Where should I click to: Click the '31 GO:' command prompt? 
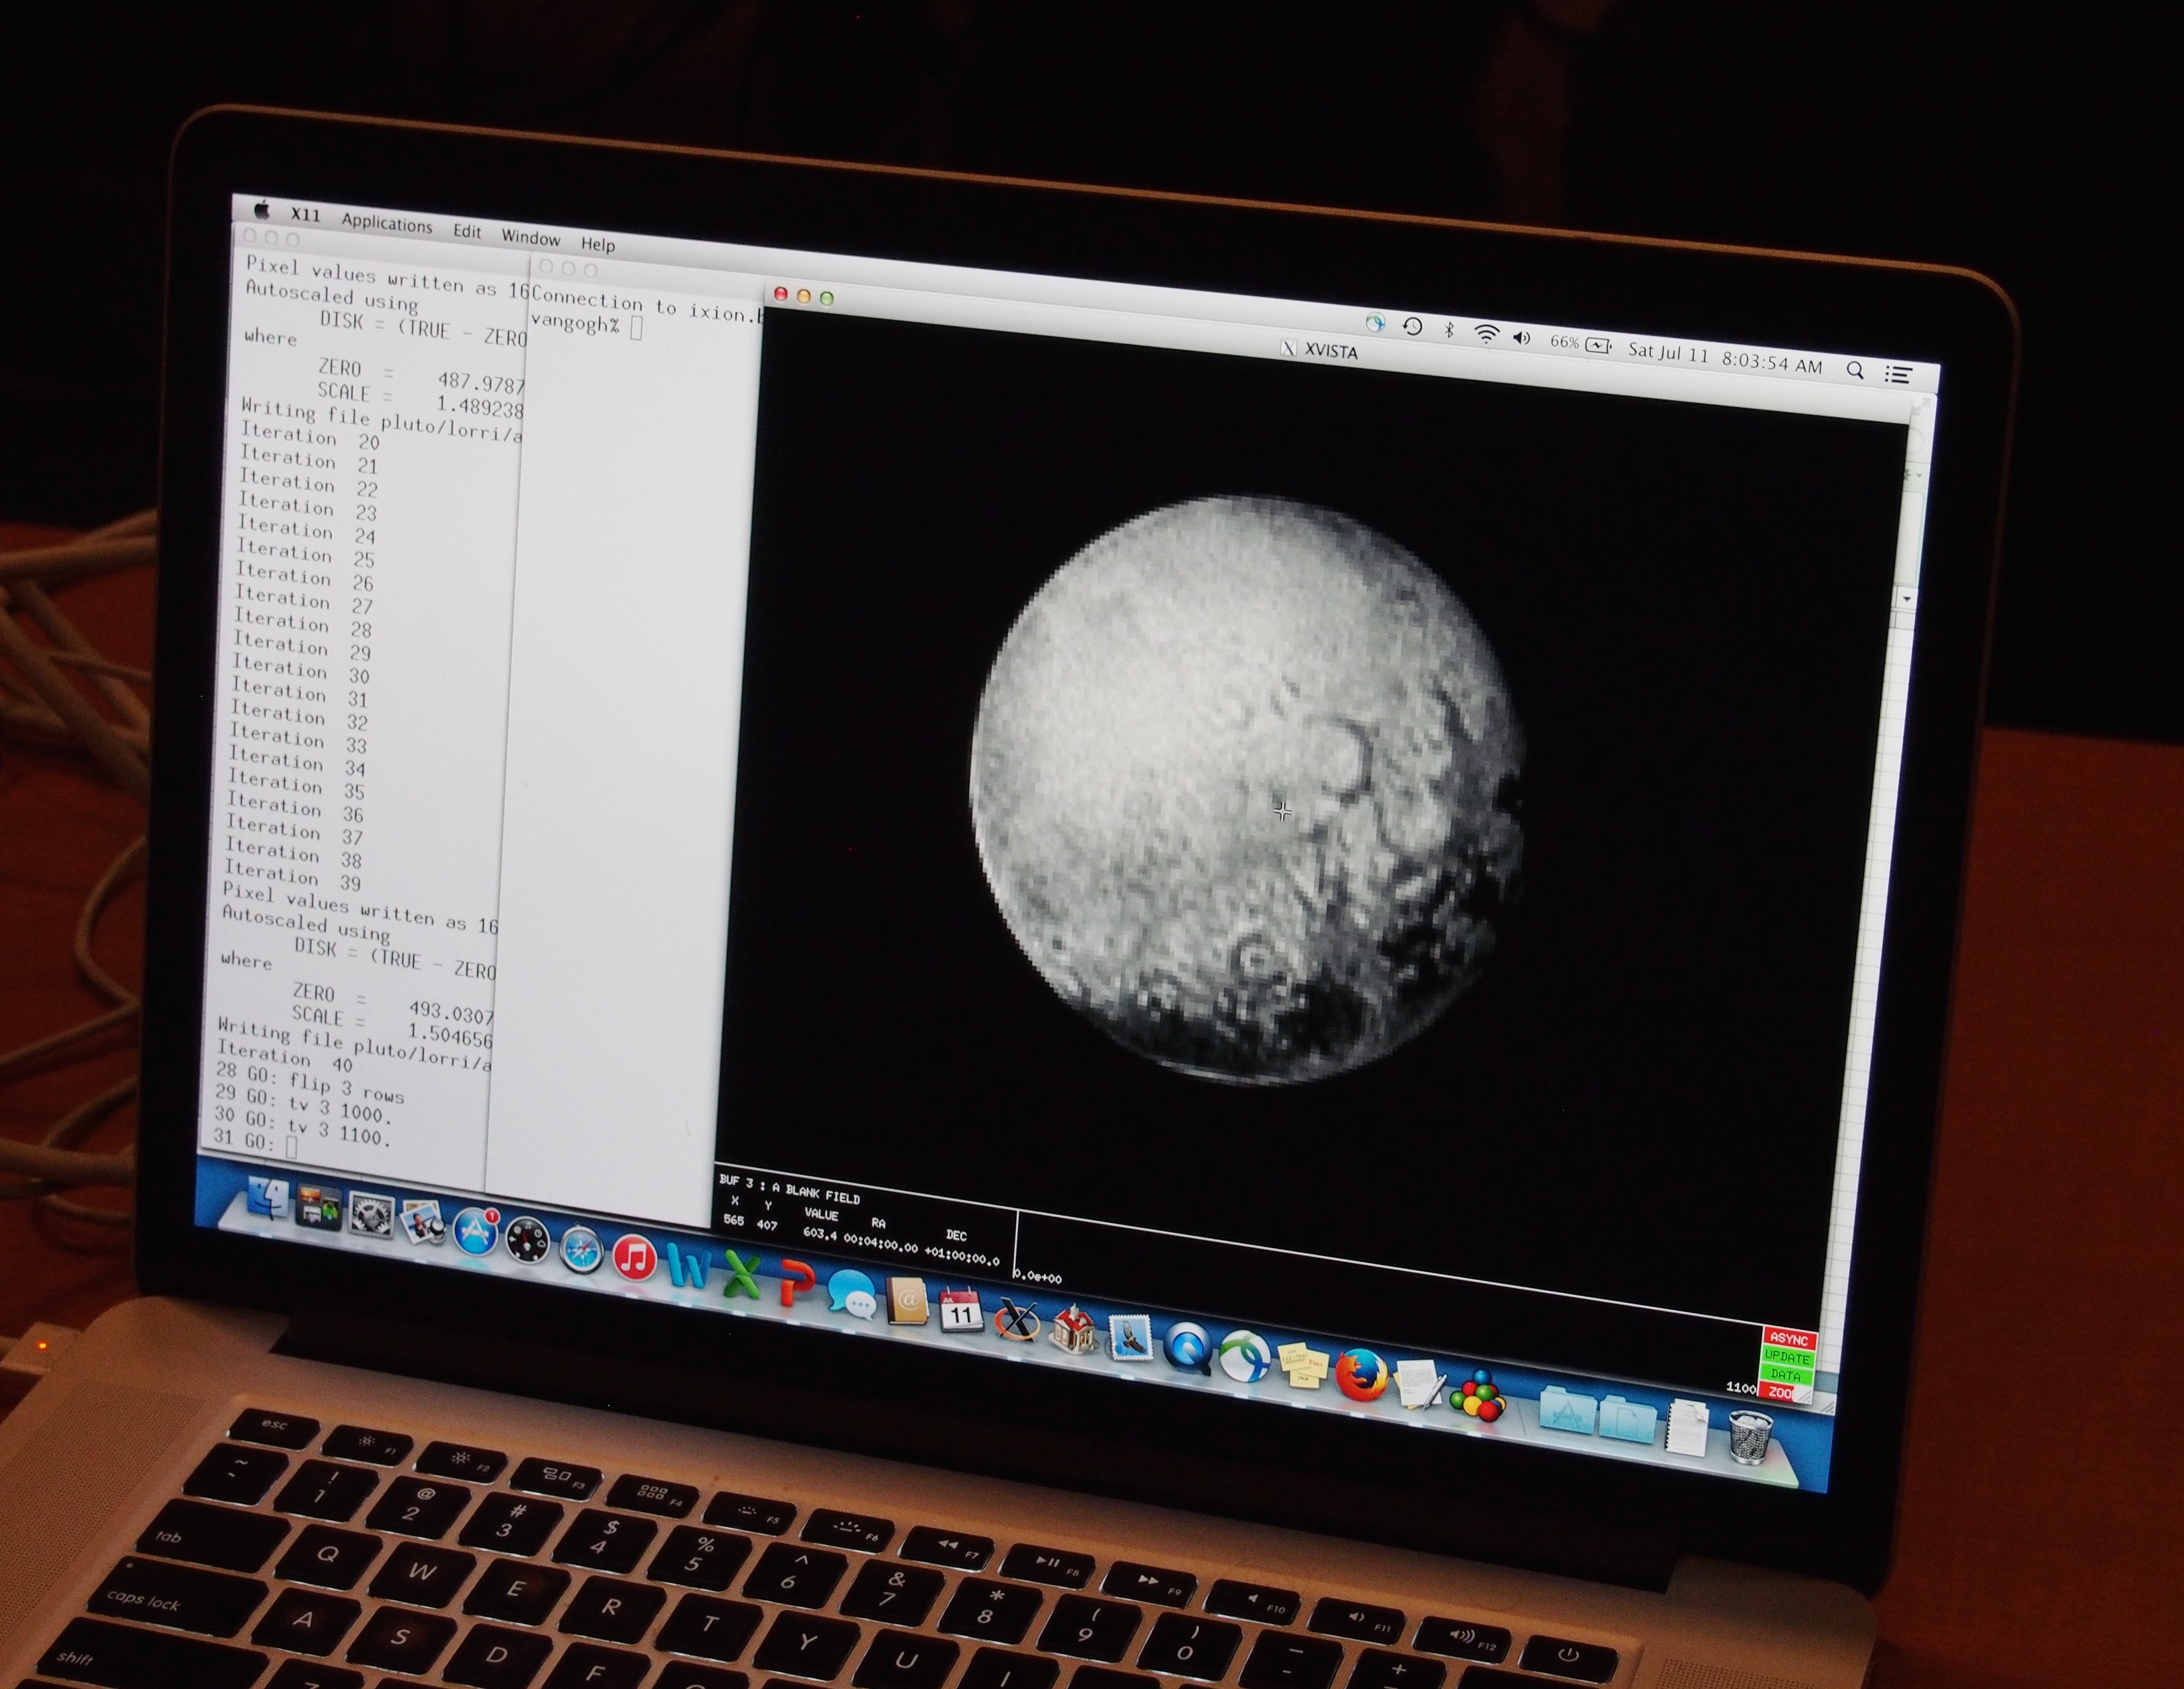pyautogui.click(x=244, y=1140)
